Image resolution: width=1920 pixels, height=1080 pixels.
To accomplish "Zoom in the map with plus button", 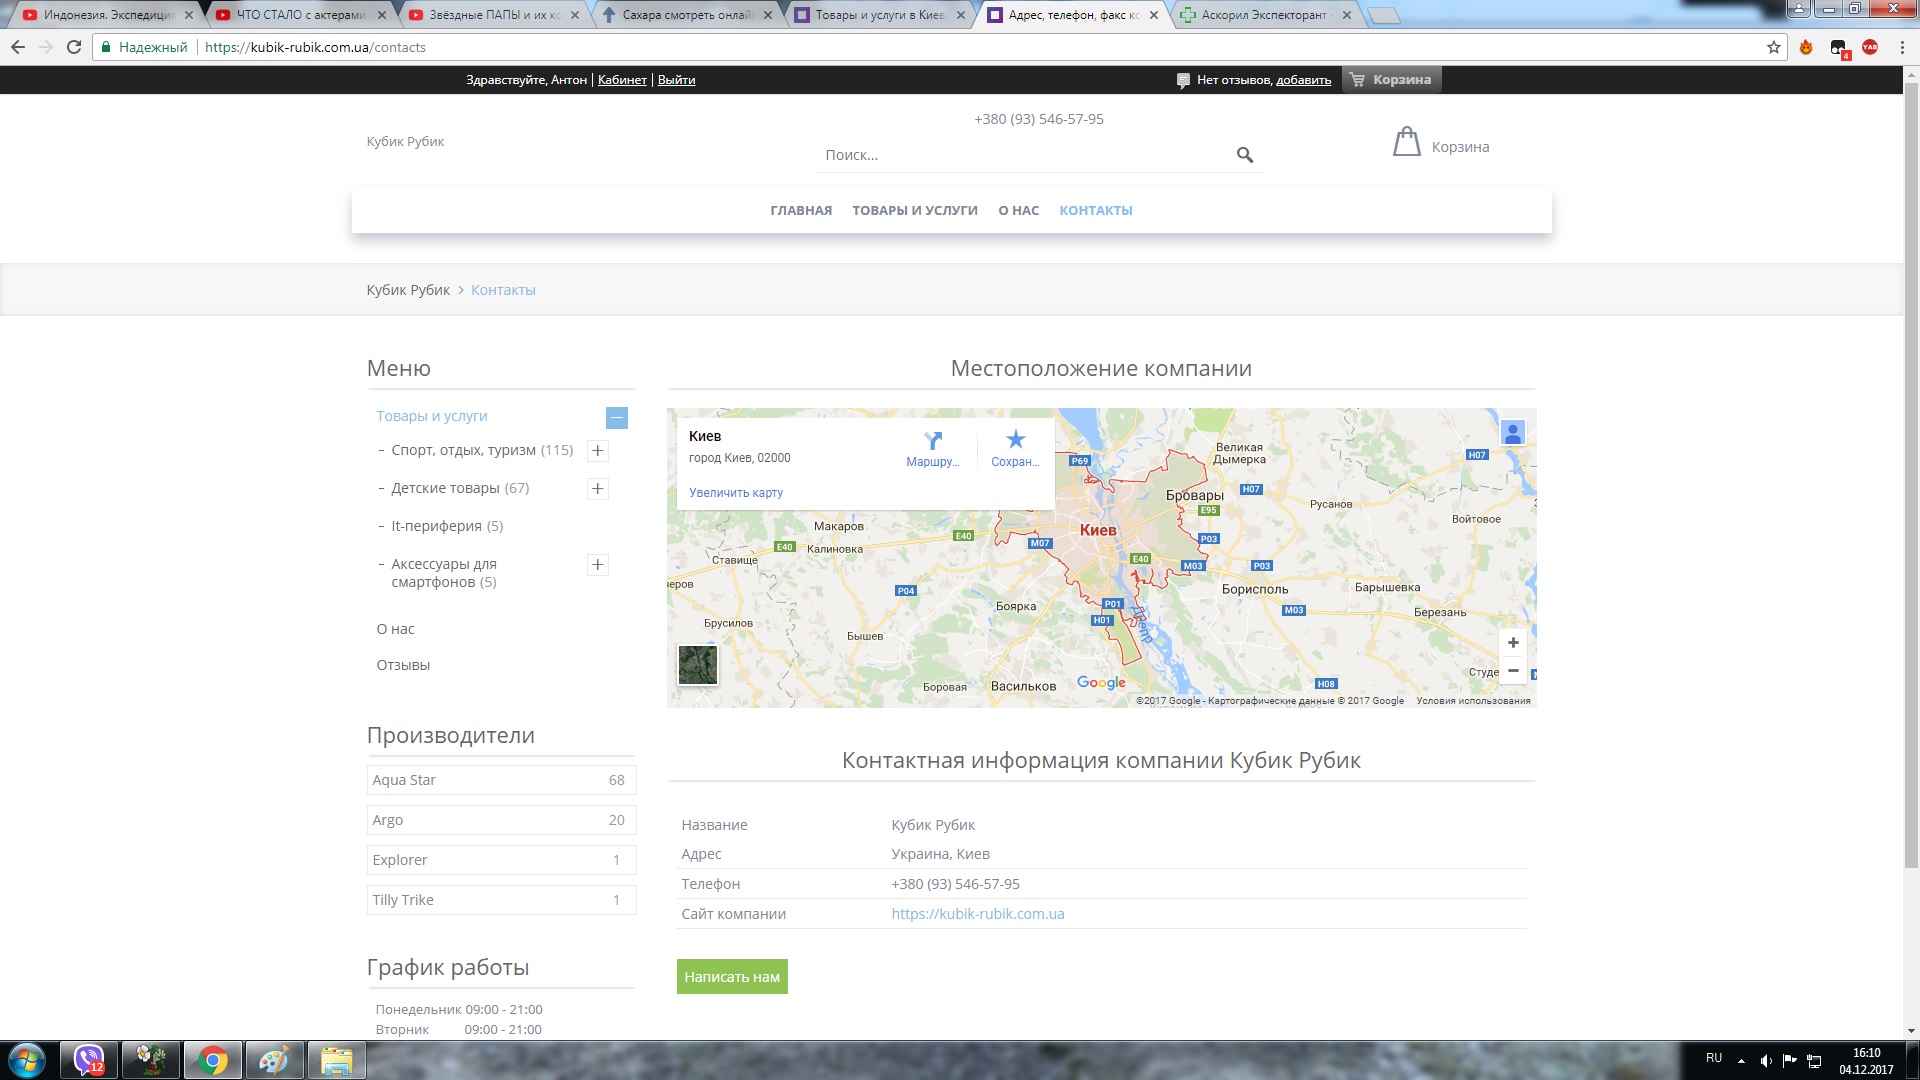I will [1513, 643].
